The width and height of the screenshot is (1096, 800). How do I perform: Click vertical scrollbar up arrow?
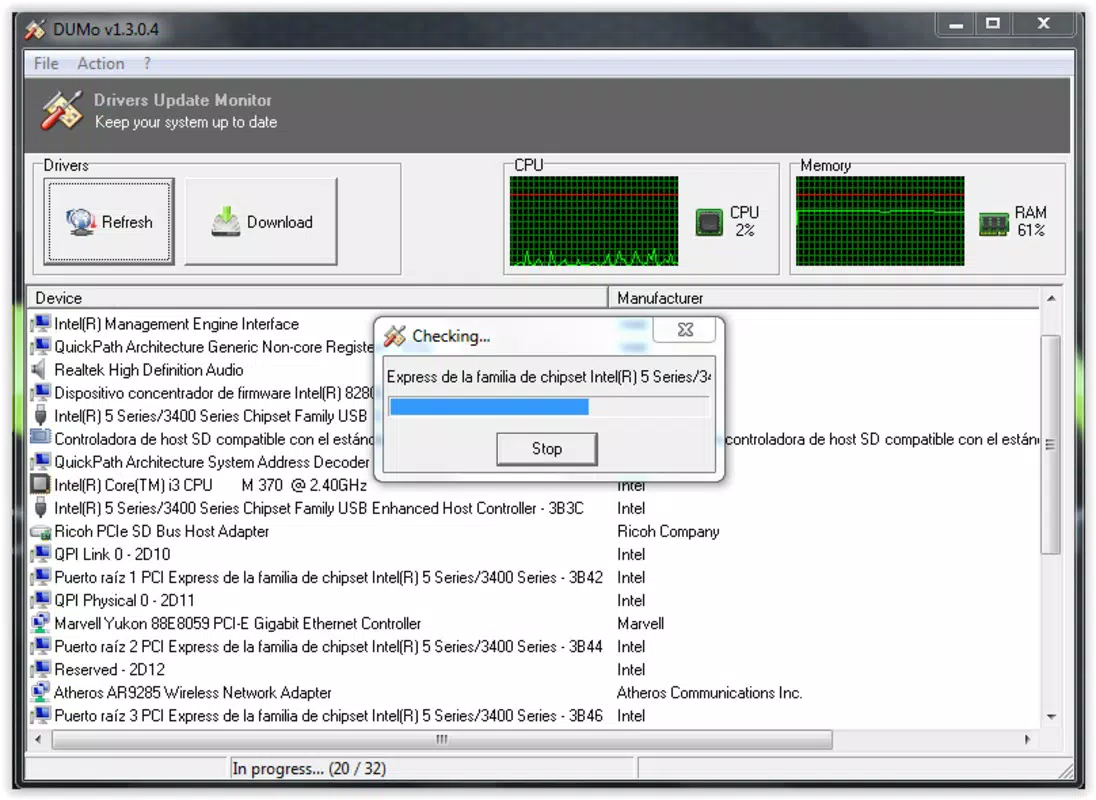(1051, 298)
